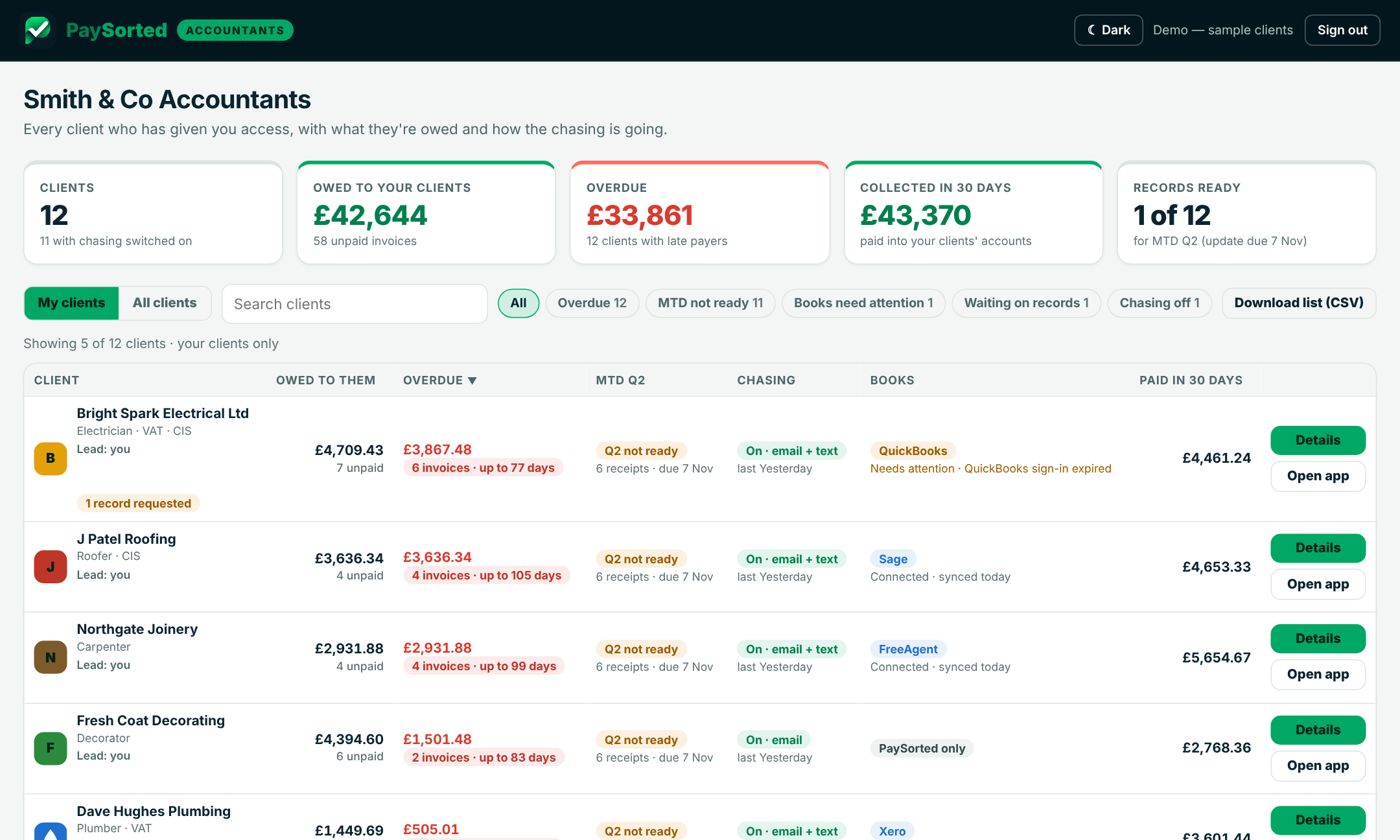Click '1 record requested' tag
The height and width of the screenshot is (840, 1400).
138,504
